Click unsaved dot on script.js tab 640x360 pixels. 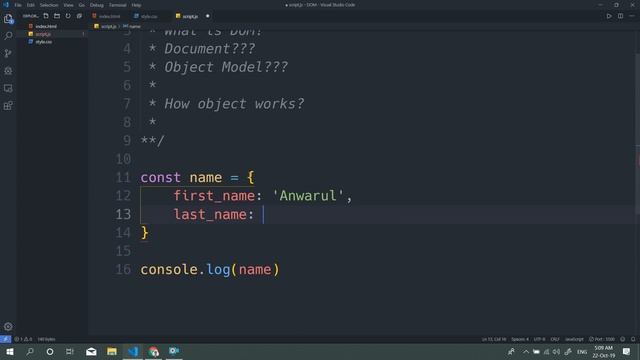tap(207, 16)
